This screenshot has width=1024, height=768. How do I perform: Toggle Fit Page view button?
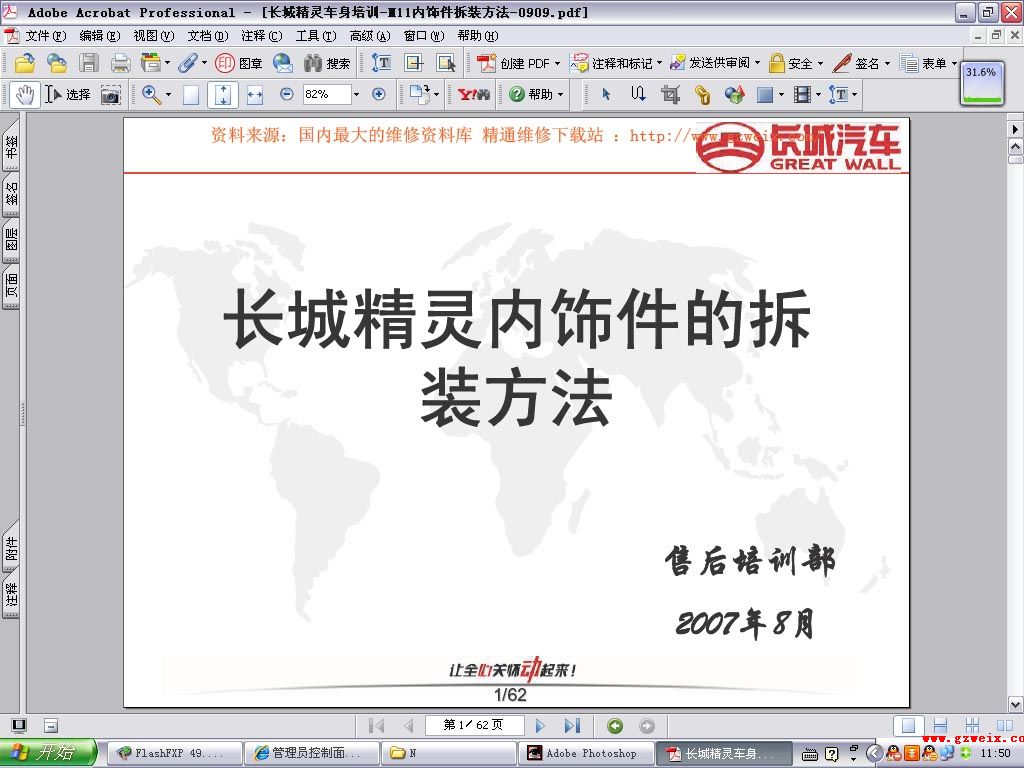(223, 95)
